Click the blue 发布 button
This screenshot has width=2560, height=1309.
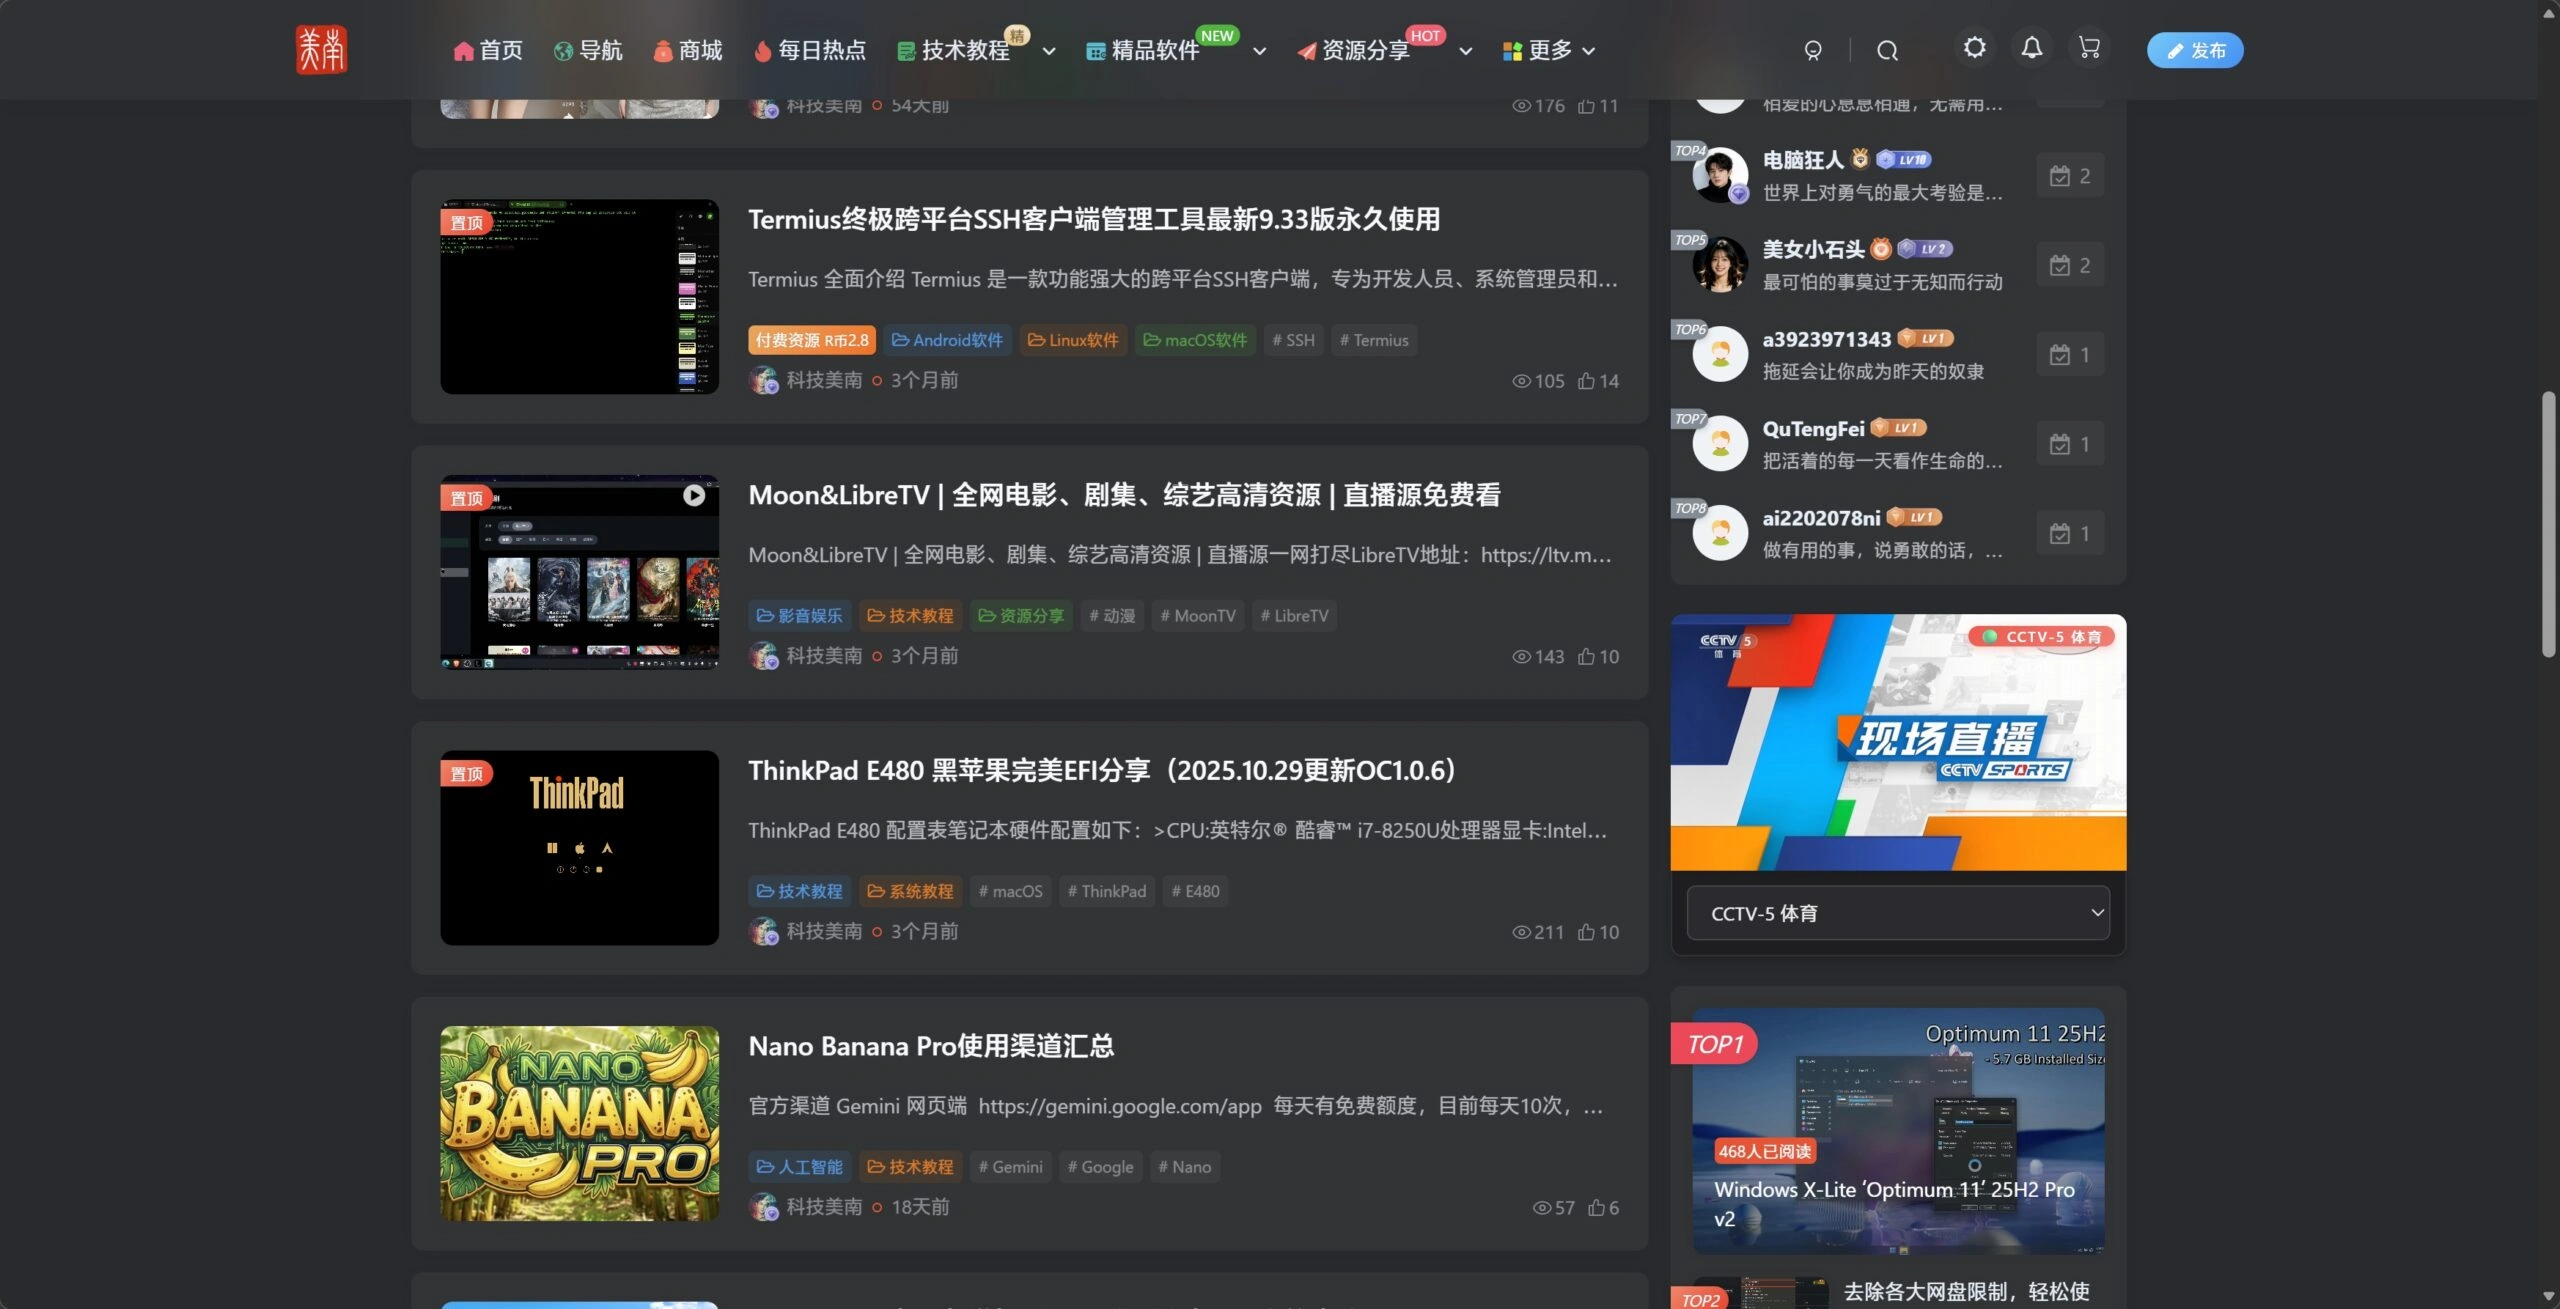tap(2194, 50)
